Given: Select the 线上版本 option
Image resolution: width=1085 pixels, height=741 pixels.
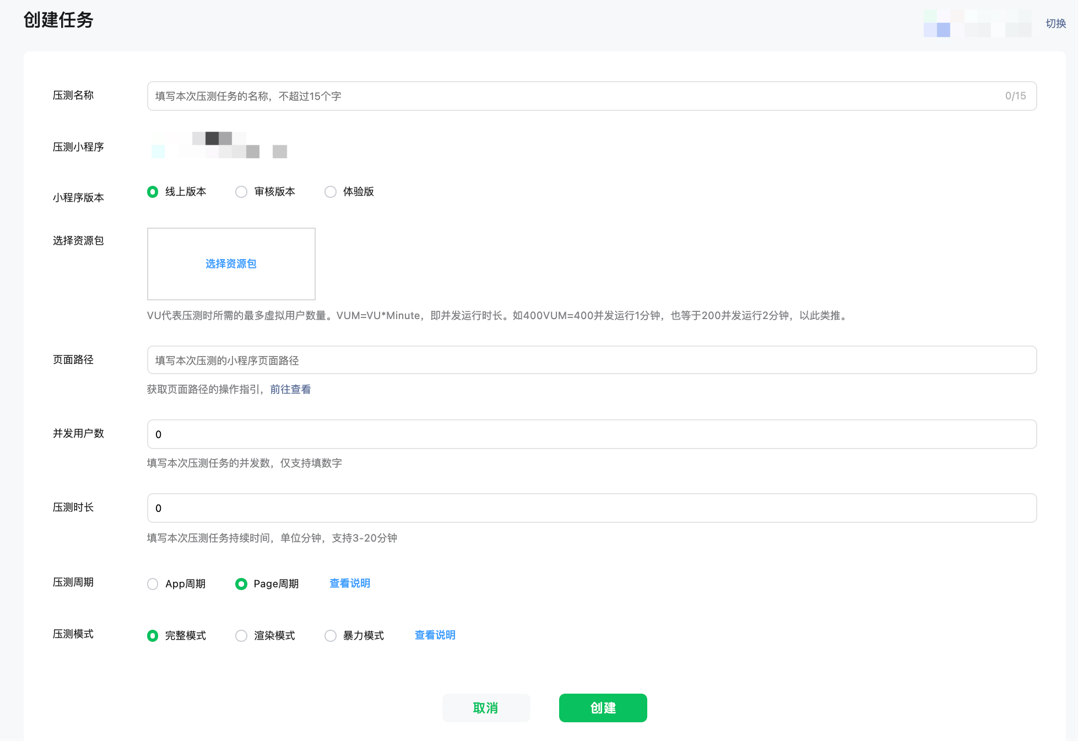Looking at the screenshot, I should (152, 191).
